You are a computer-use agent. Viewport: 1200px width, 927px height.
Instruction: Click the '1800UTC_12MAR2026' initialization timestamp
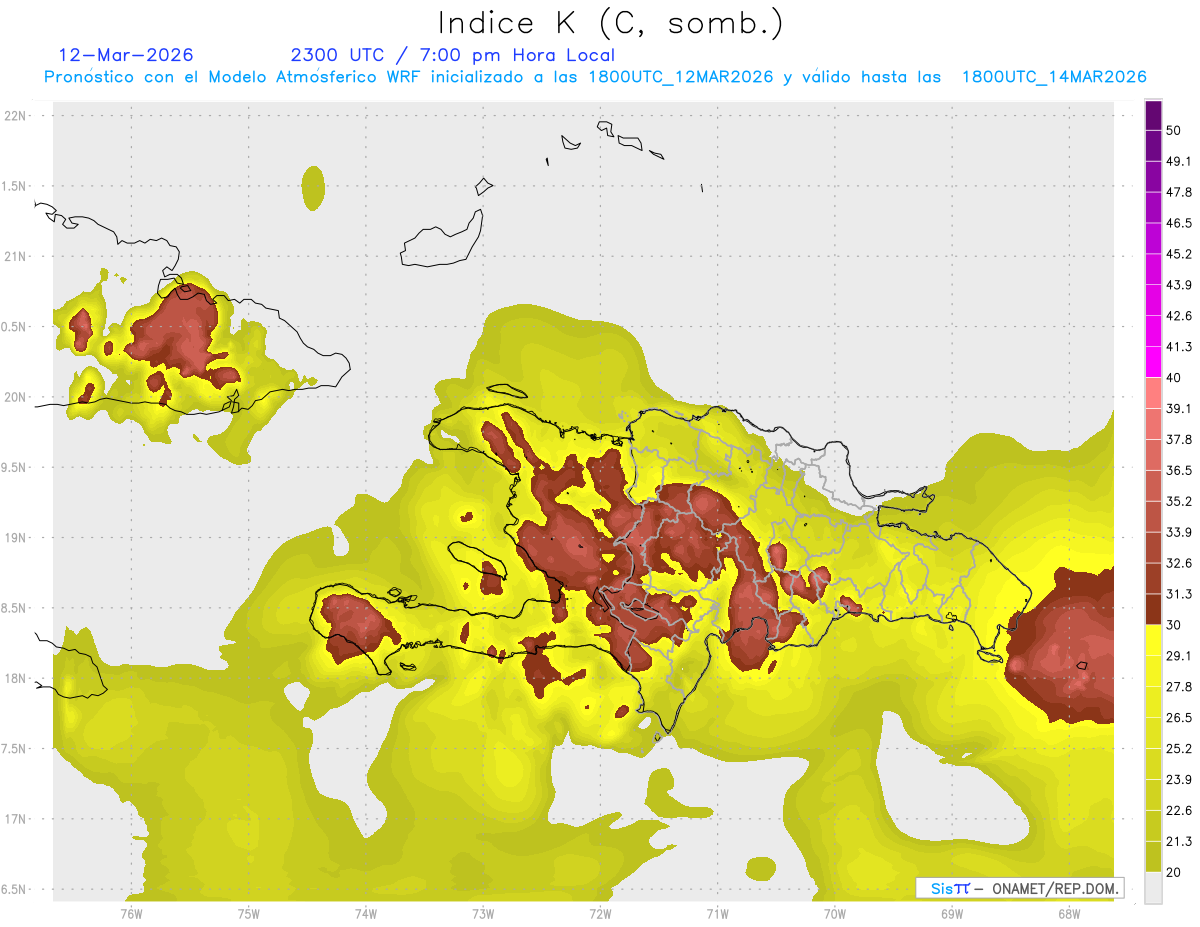pos(680,77)
